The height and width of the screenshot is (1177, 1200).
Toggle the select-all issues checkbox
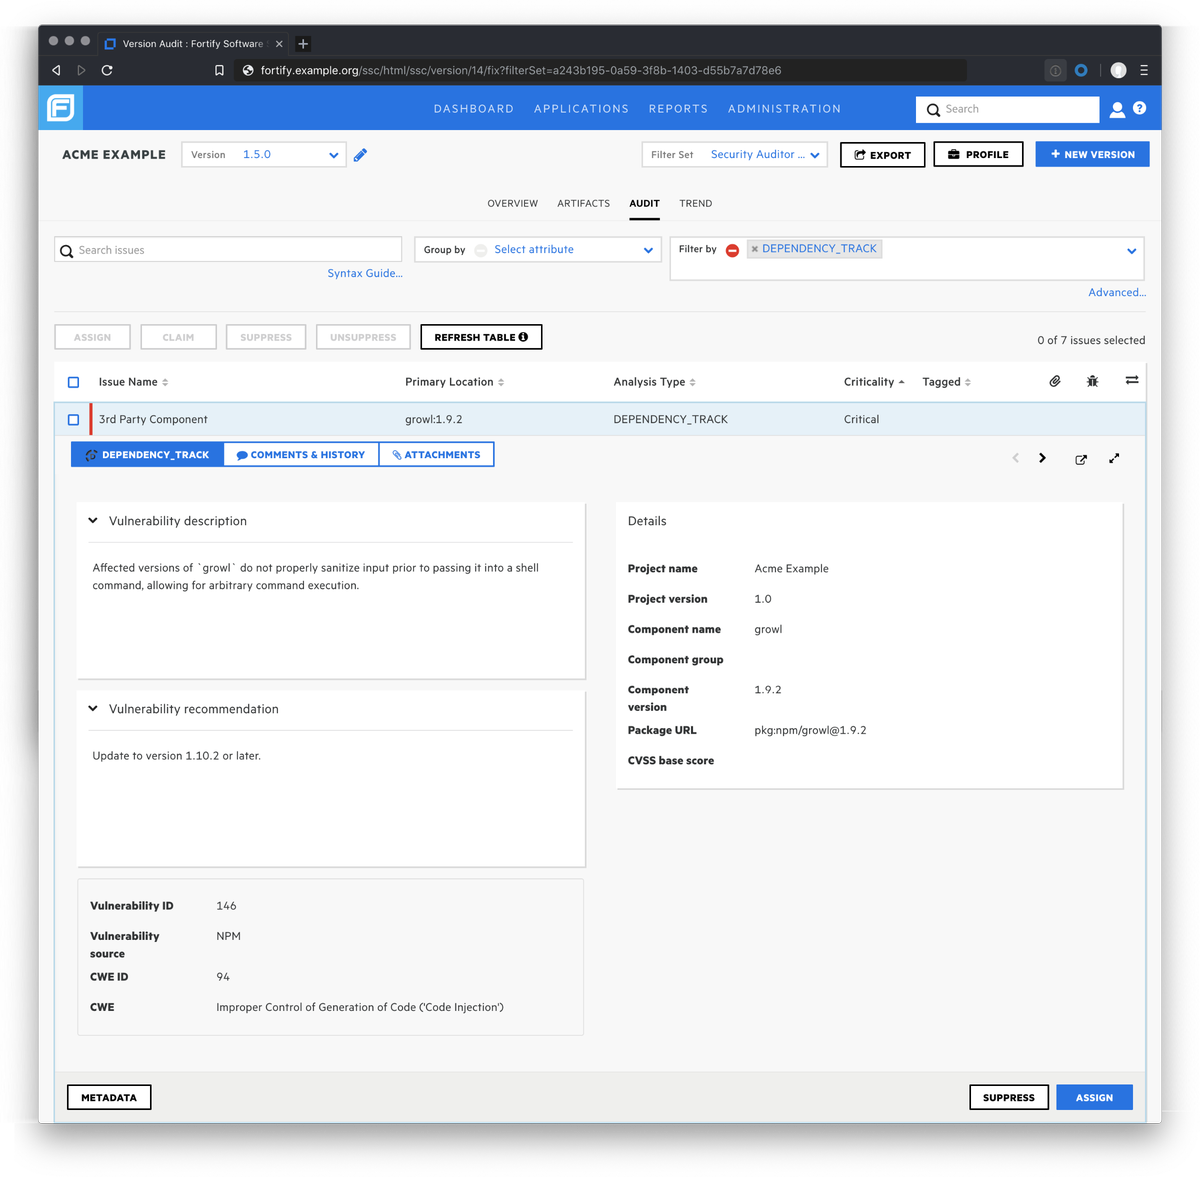pos(73,382)
